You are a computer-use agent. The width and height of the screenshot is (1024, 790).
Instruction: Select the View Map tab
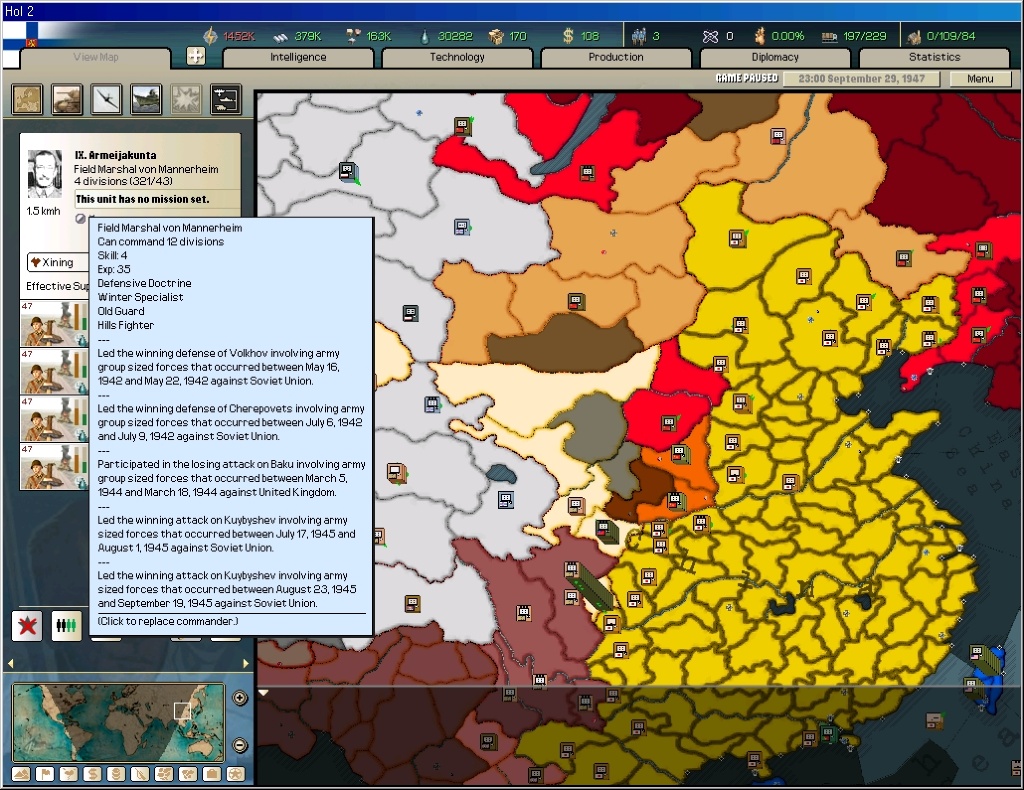(x=96, y=57)
